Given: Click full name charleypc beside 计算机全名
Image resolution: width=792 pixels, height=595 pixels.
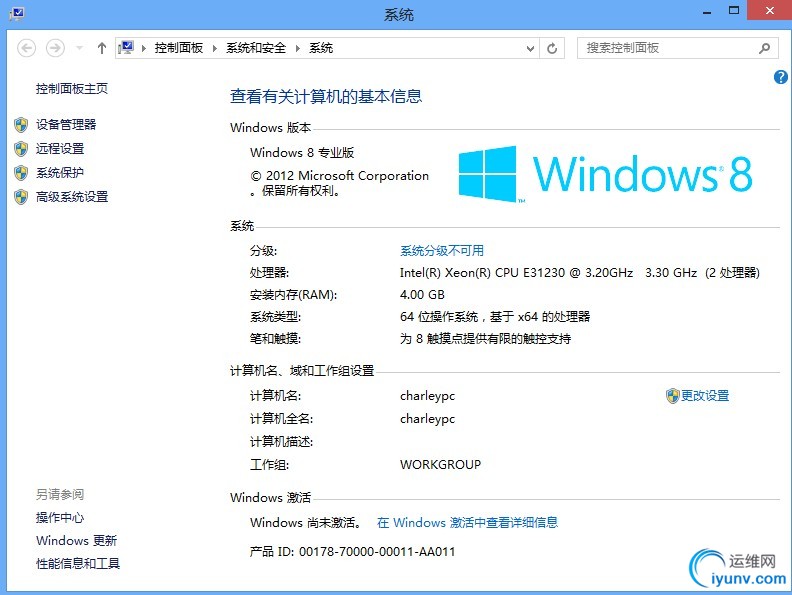Looking at the screenshot, I should (x=427, y=419).
